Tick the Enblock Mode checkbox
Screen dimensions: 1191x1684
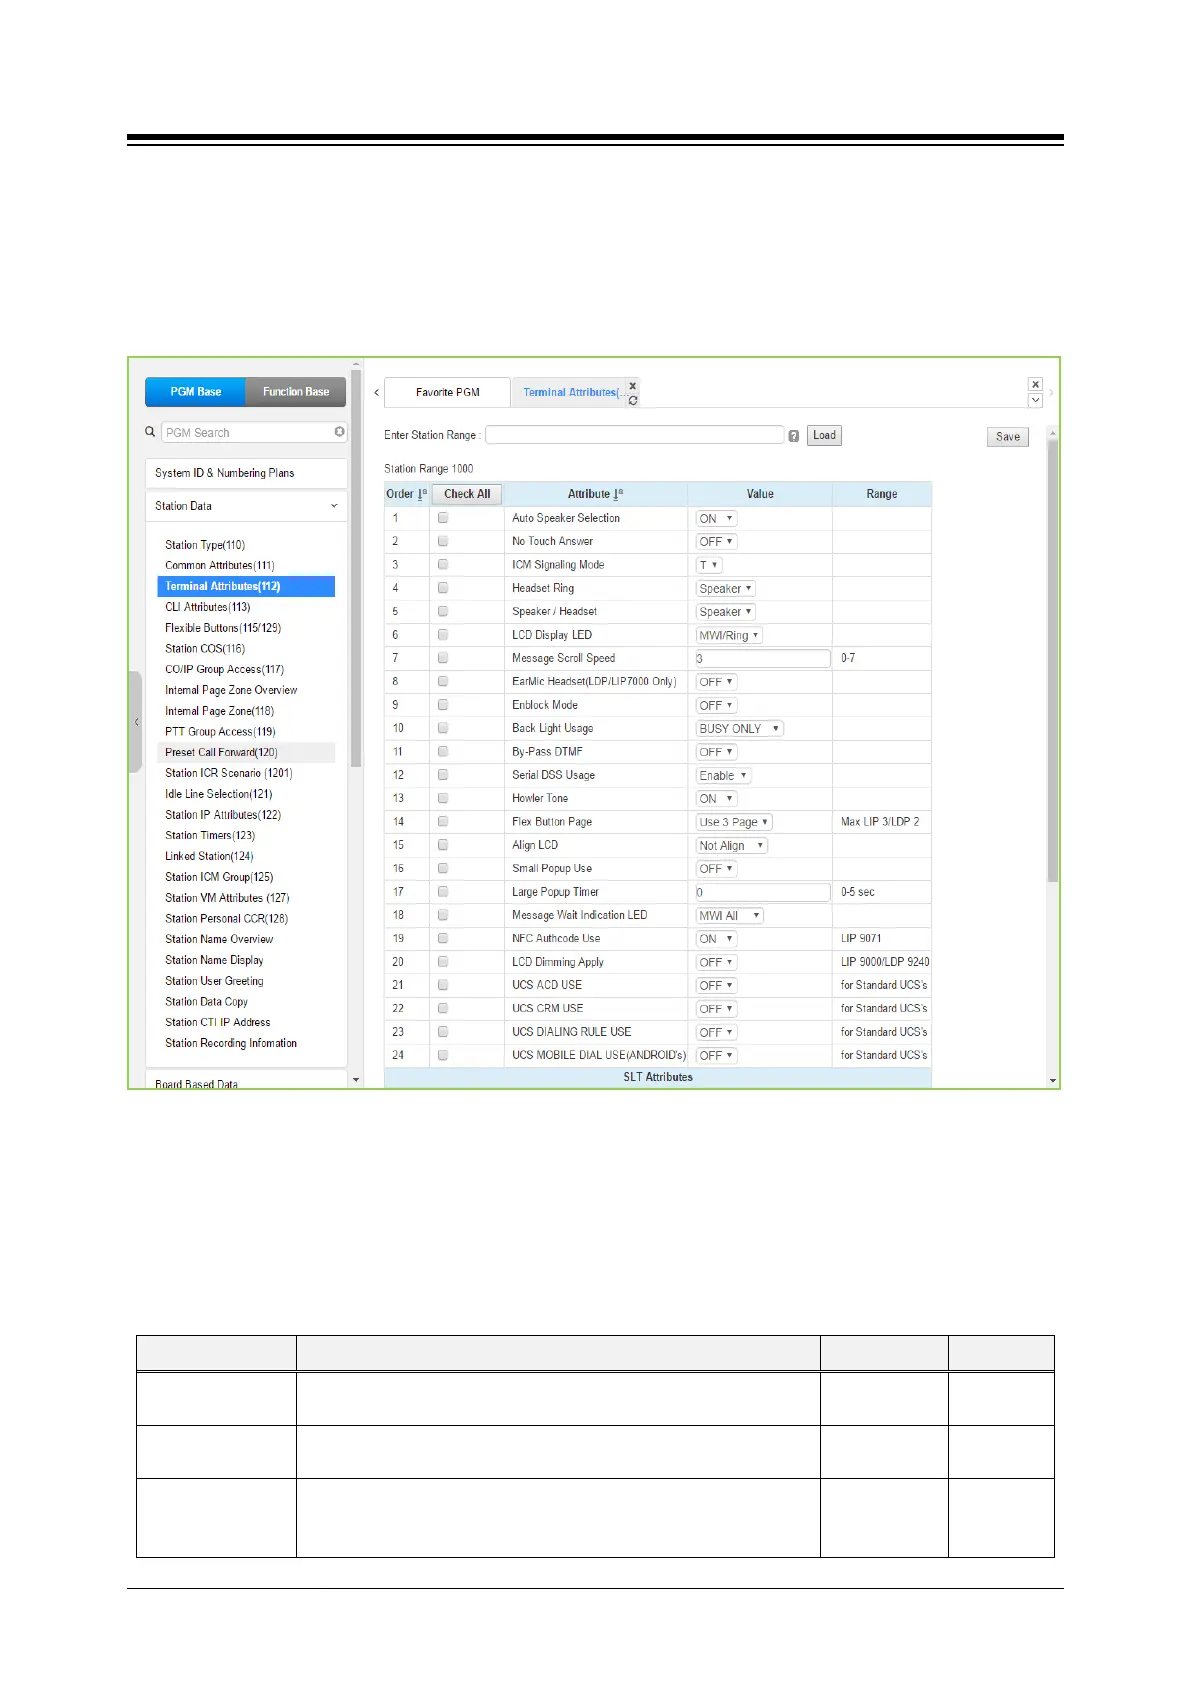pyautogui.click(x=443, y=705)
